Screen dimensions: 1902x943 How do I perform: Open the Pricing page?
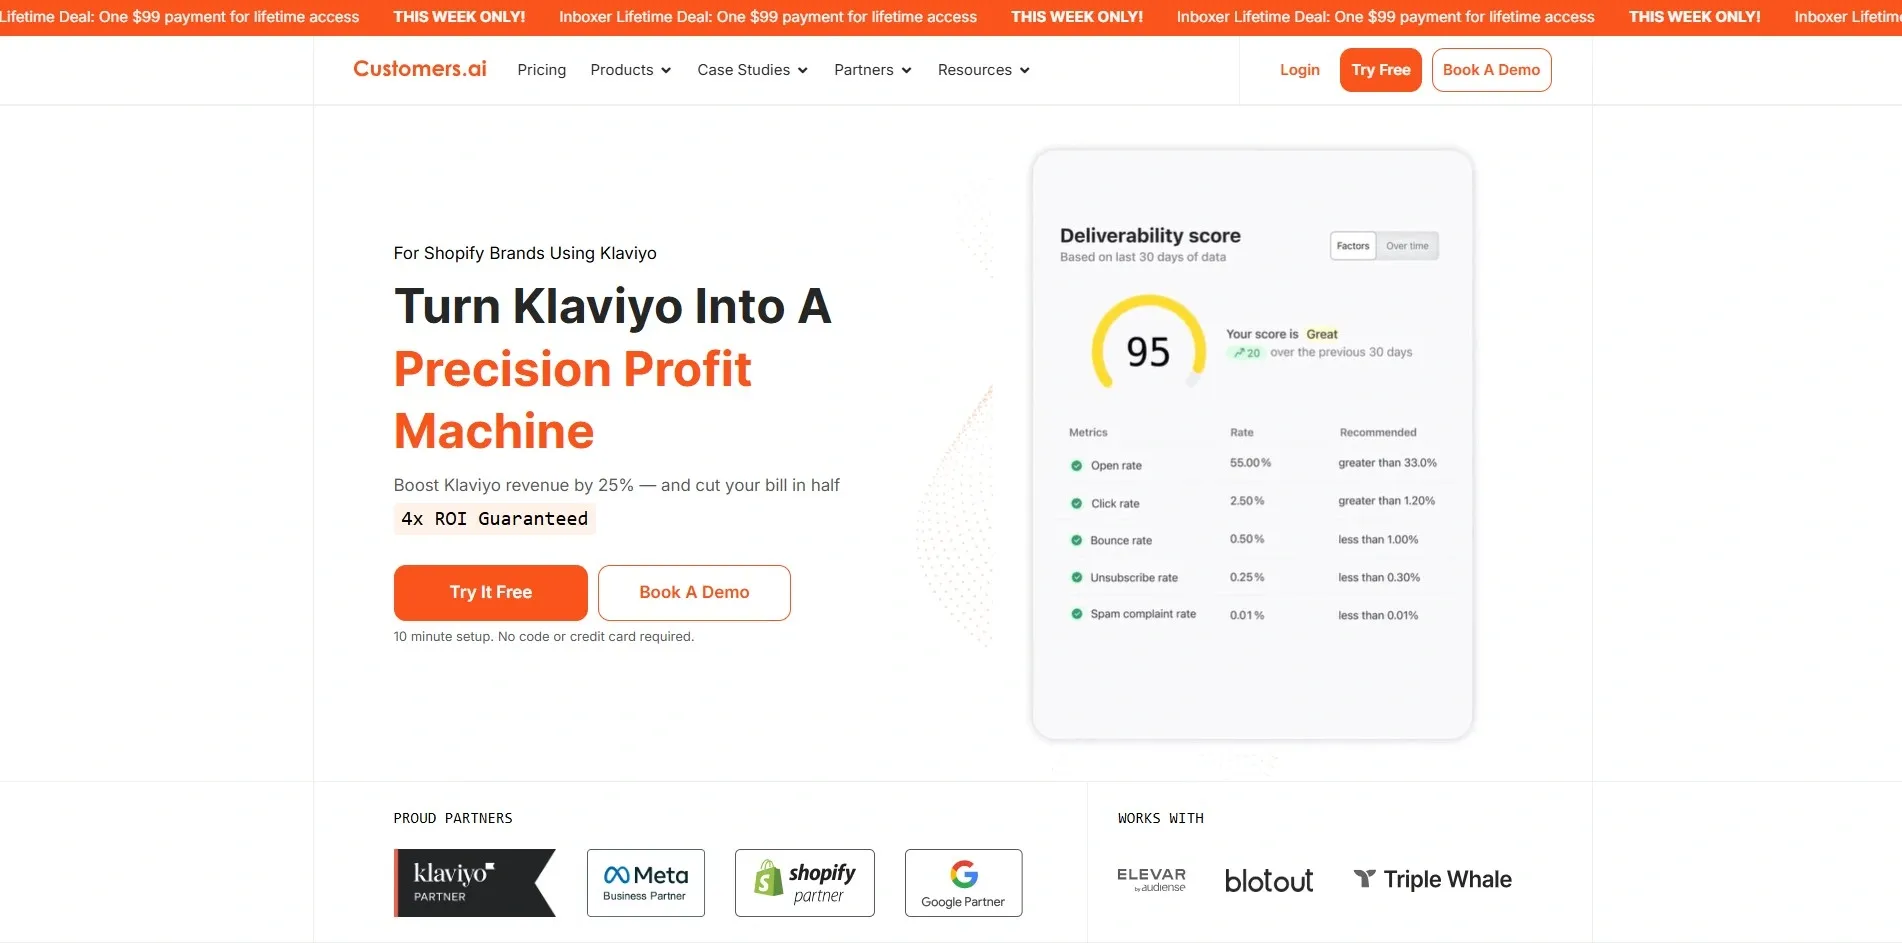tap(541, 70)
